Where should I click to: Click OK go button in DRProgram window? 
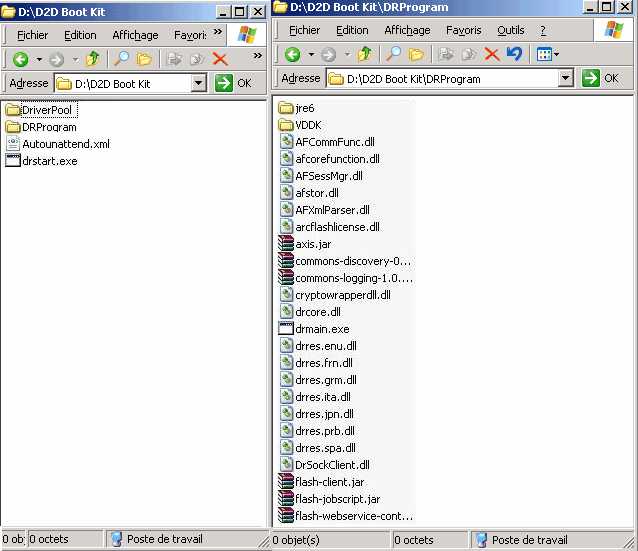[601, 78]
